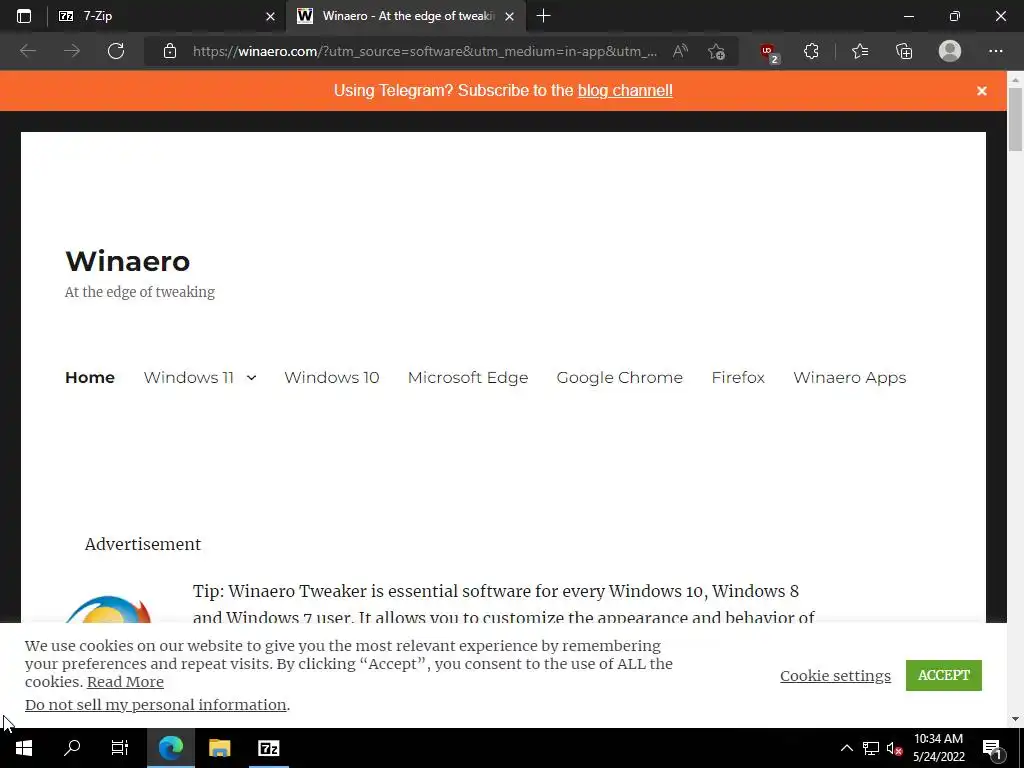Screen dimensions: 1024x768
Task: Open the notification center icon
Action: [993, 748]
